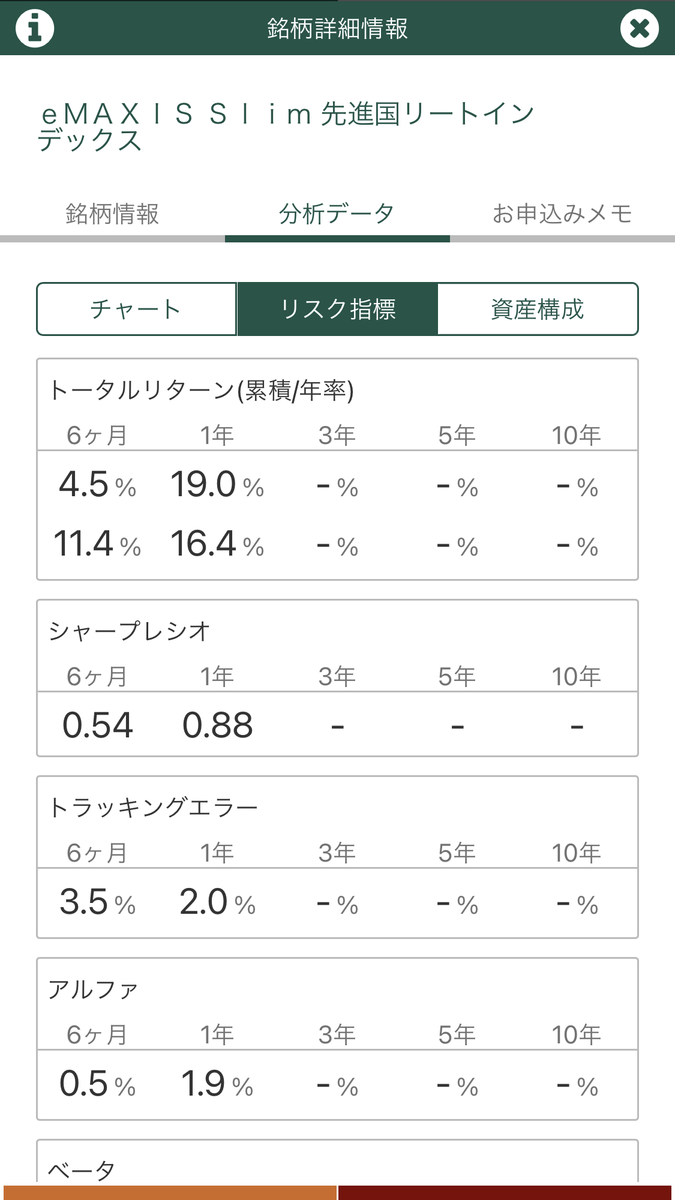Viewport: 675px width, 1200px height.
Task: Close the 銘柄詳細情報 screen
Action: (x=639, y=28)
